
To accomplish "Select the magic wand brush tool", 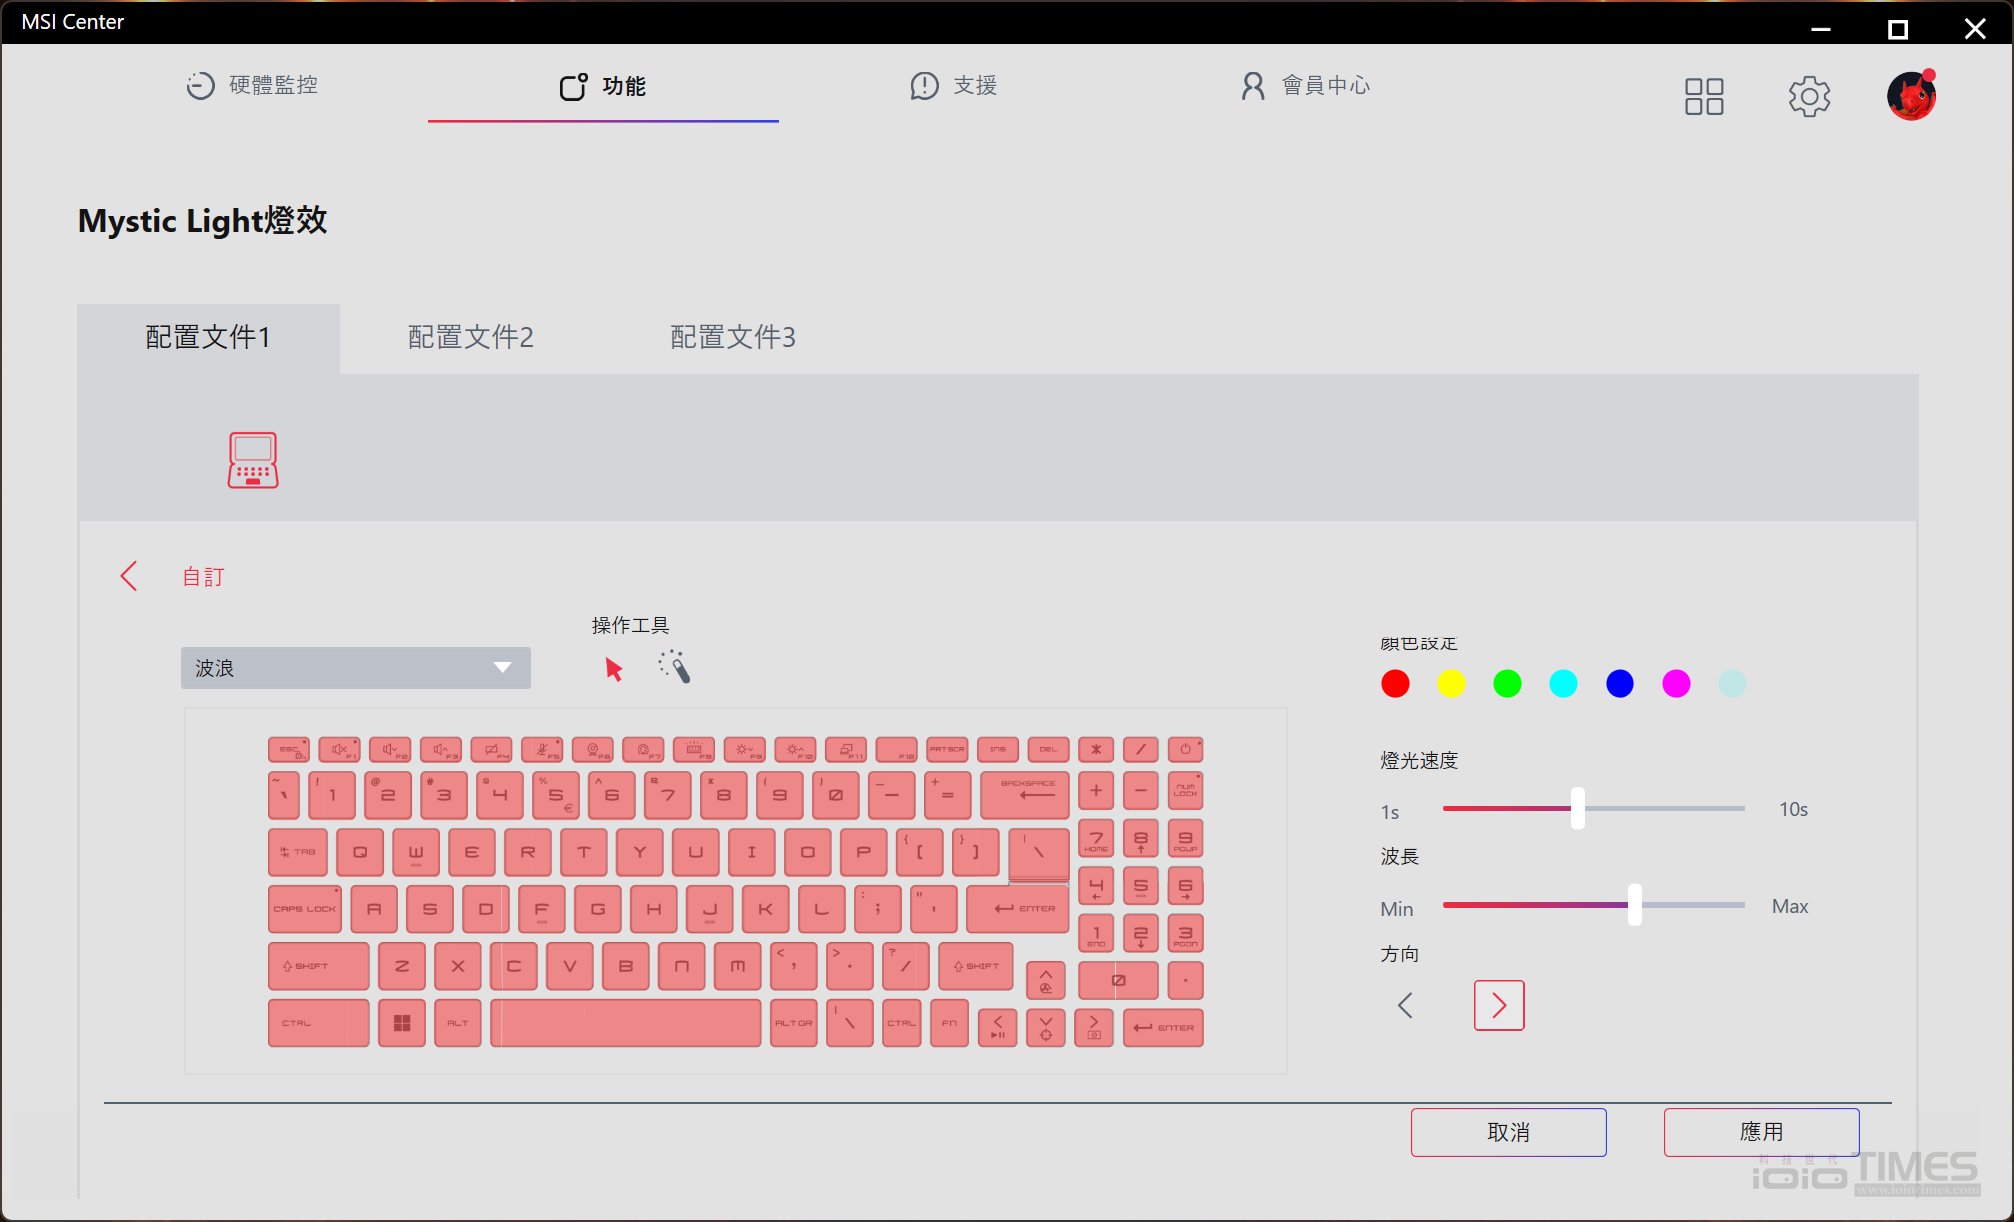I will click(x=675, y=667).
